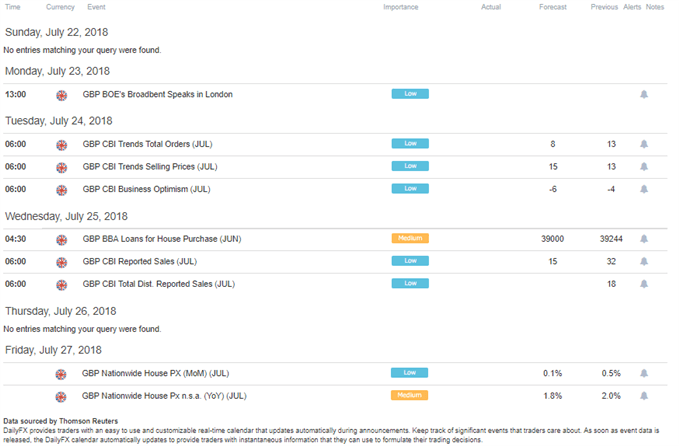Viewport: 679px width, 446px height.
Task: Click Low importance badge on BOE's Broadbent row
Action: pyautogui.click(x=410, y=94)
